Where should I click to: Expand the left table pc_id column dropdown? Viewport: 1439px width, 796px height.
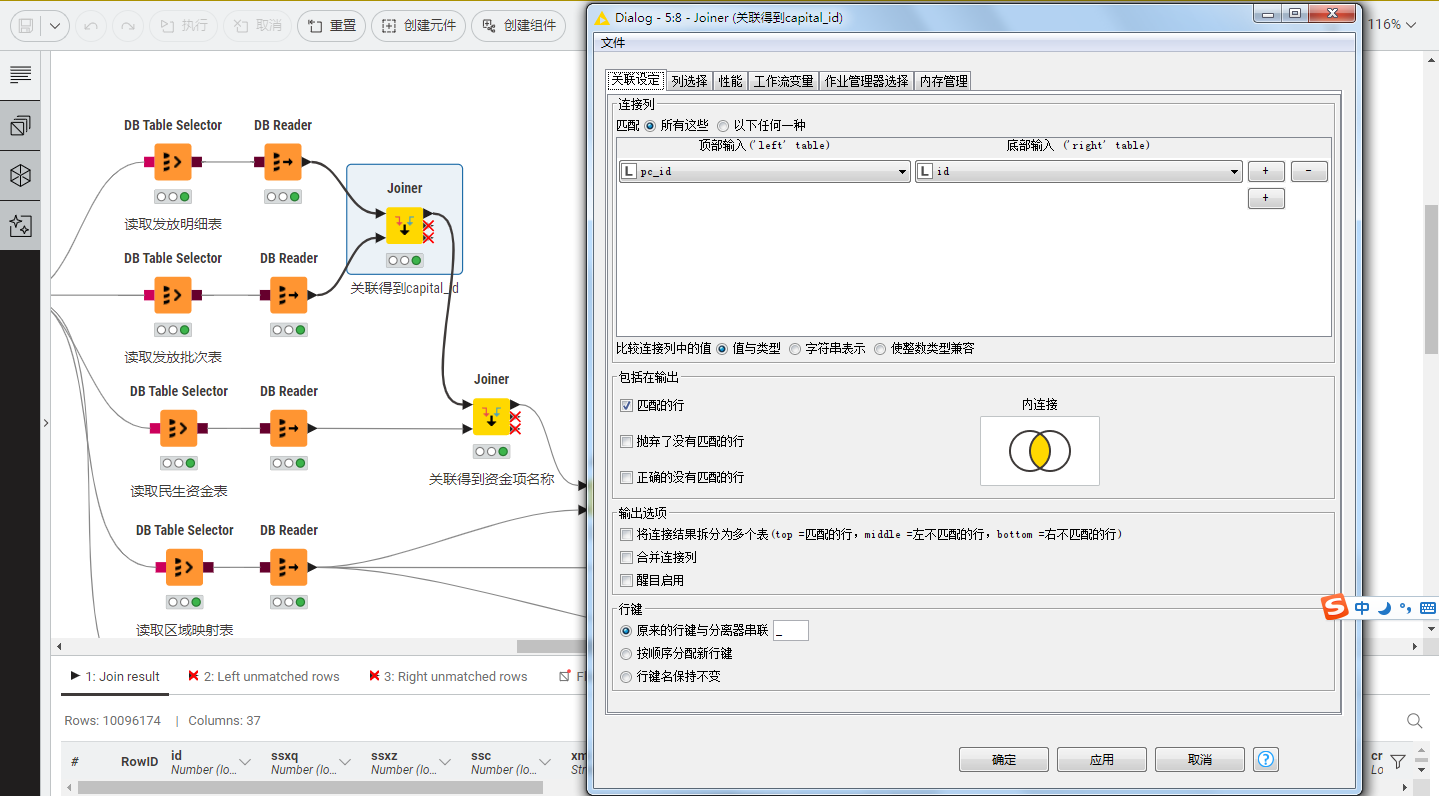[903, 172]
